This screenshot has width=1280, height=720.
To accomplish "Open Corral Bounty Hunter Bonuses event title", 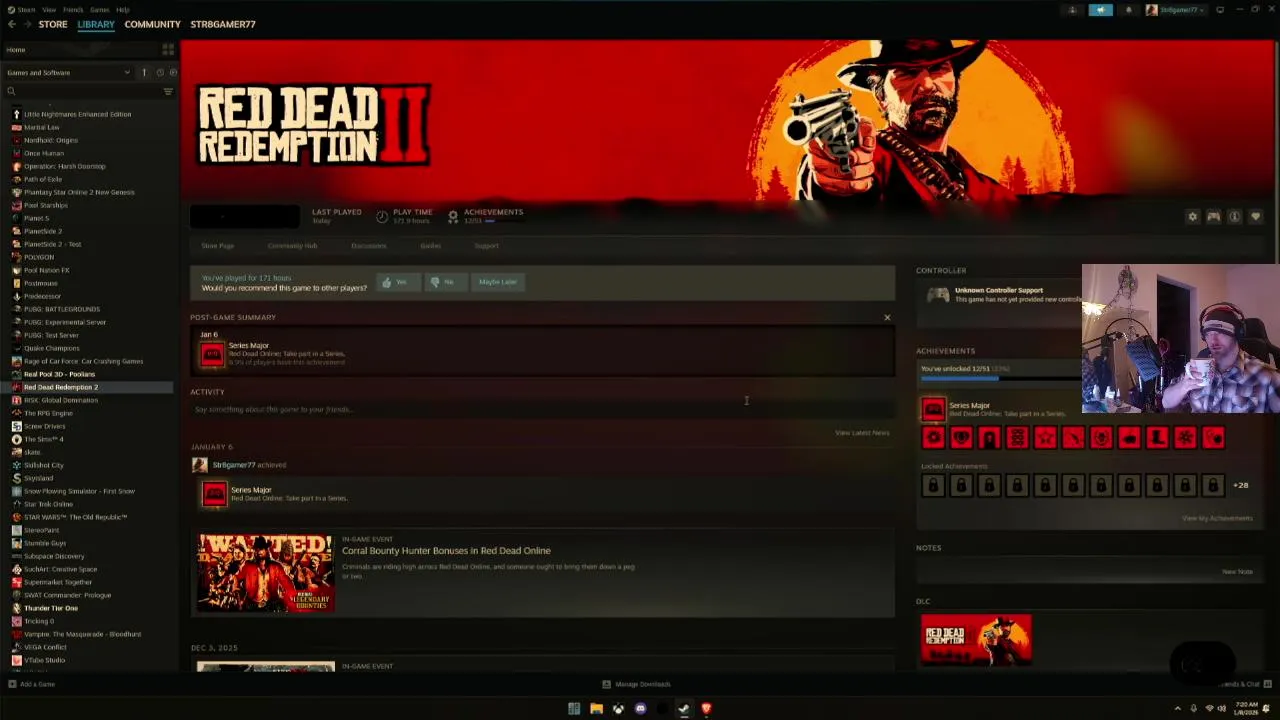I will 446,551.
